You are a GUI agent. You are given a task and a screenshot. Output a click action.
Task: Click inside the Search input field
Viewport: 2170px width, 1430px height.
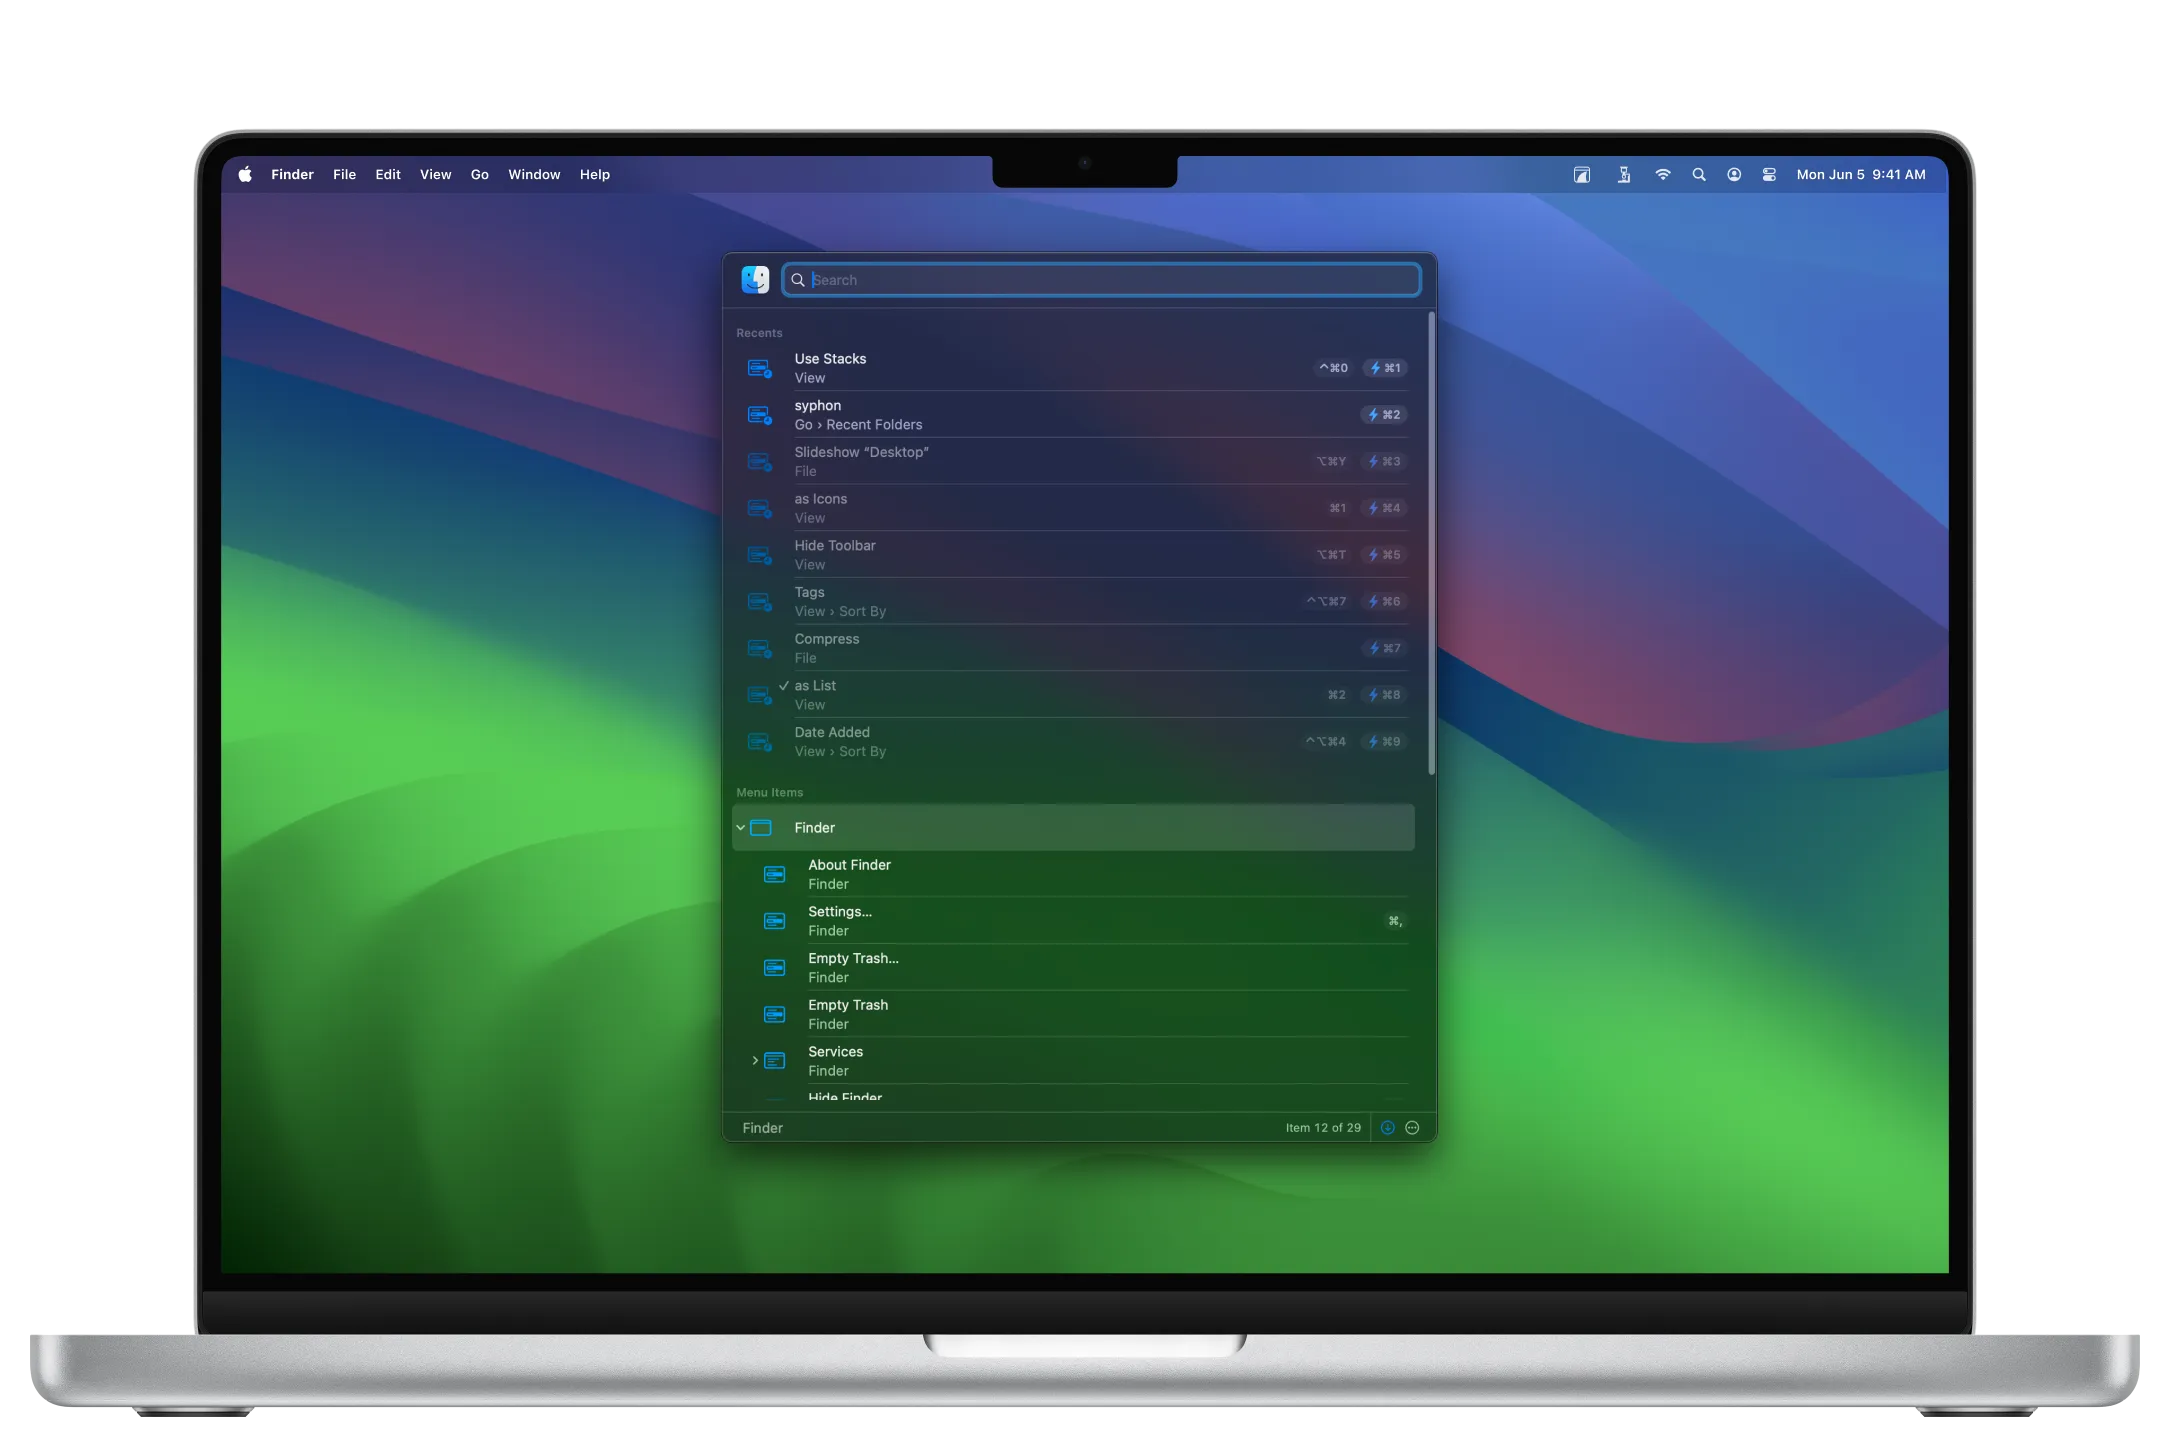(x=1100, y=280)
